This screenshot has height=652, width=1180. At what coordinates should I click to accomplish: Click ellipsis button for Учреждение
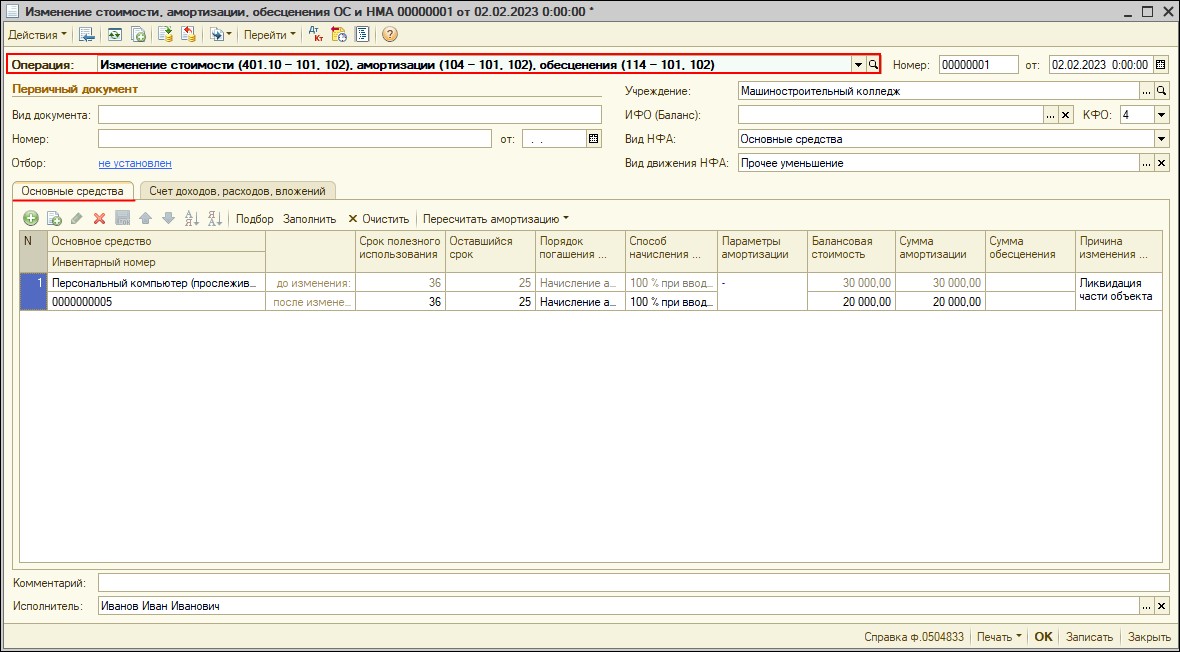coord(1146,91)
